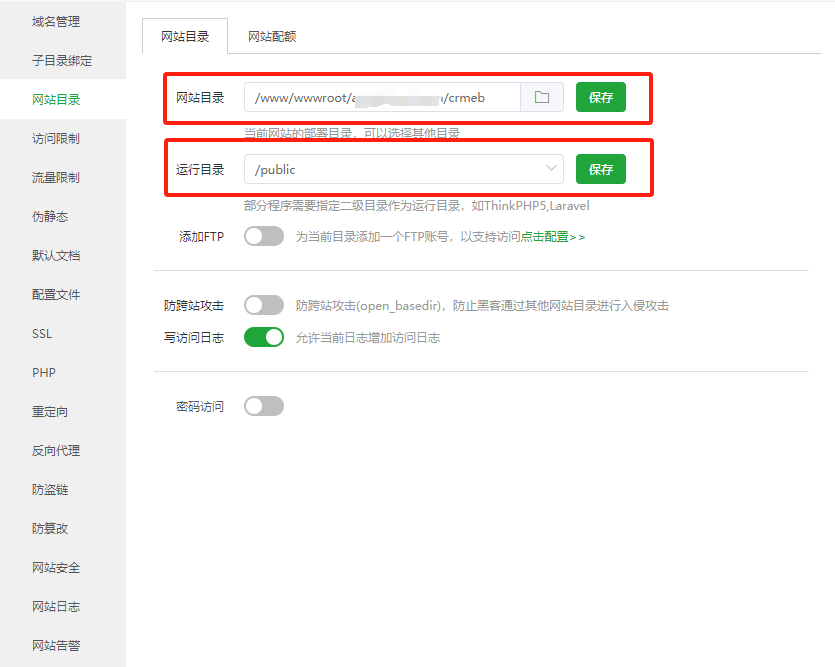
Task: Toggle the 添加FTP switch
Action: (x=264, y=237)
